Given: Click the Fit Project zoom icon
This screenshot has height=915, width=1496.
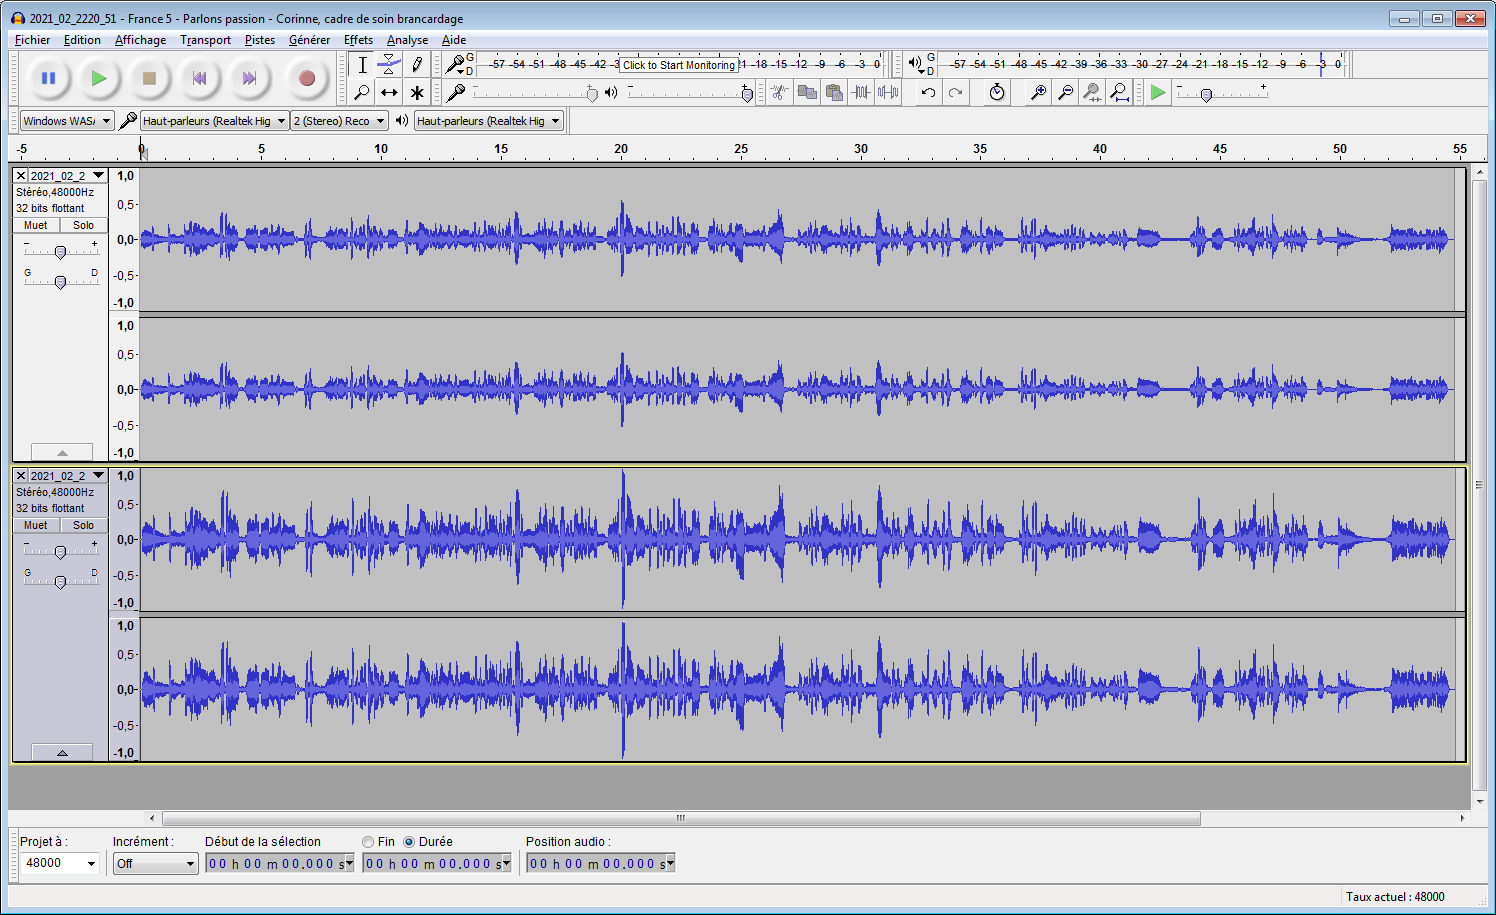Looking at the screenshot, I should pyautogui.click(x=1120, y=93).
